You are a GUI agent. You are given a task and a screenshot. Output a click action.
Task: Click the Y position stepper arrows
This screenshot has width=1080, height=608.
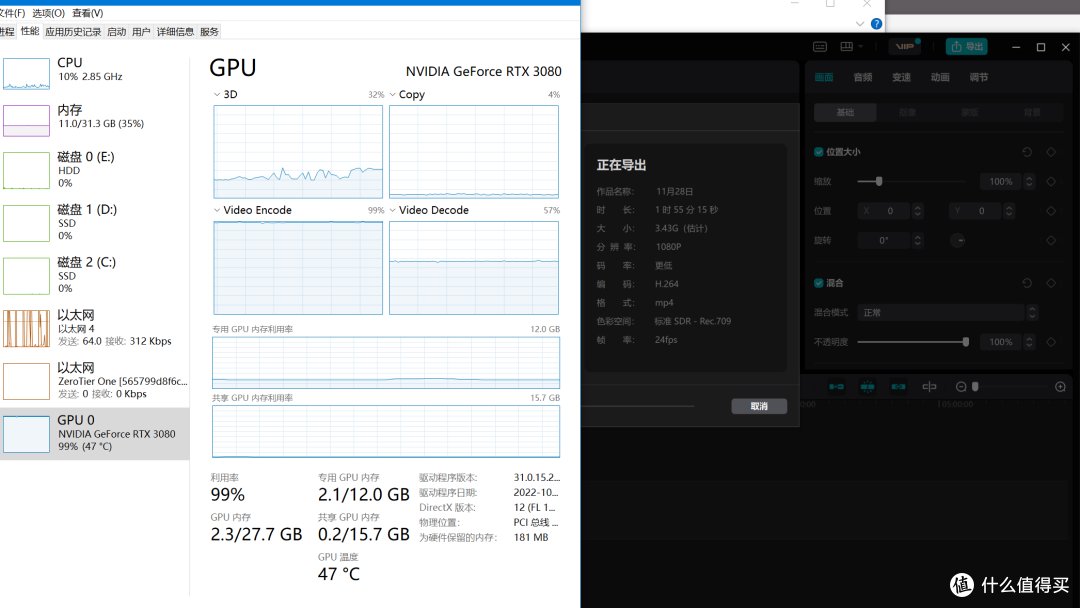(1009, 211)
